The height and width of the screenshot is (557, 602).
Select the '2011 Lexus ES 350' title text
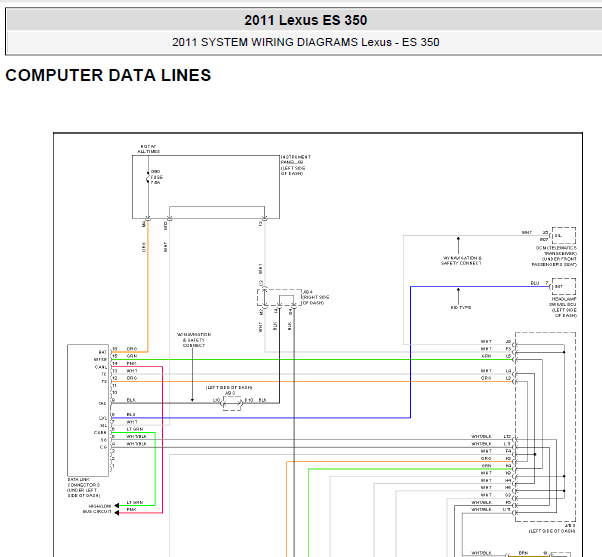[x=306, y=20]
